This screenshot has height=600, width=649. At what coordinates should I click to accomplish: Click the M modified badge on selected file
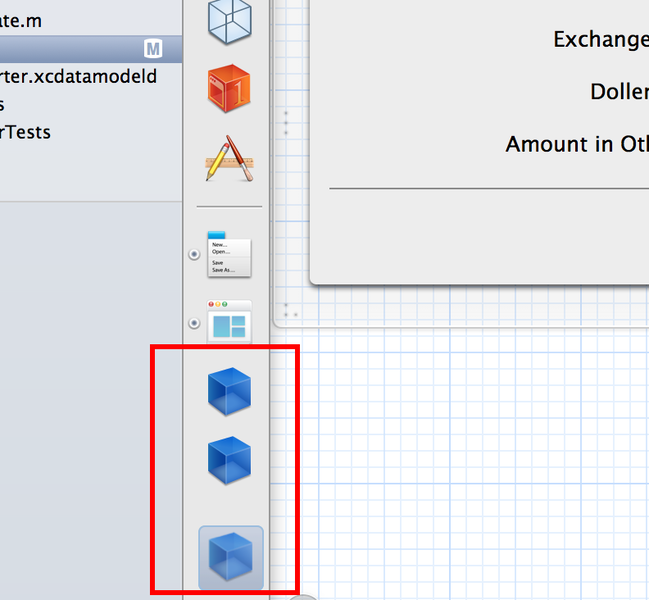153,48
